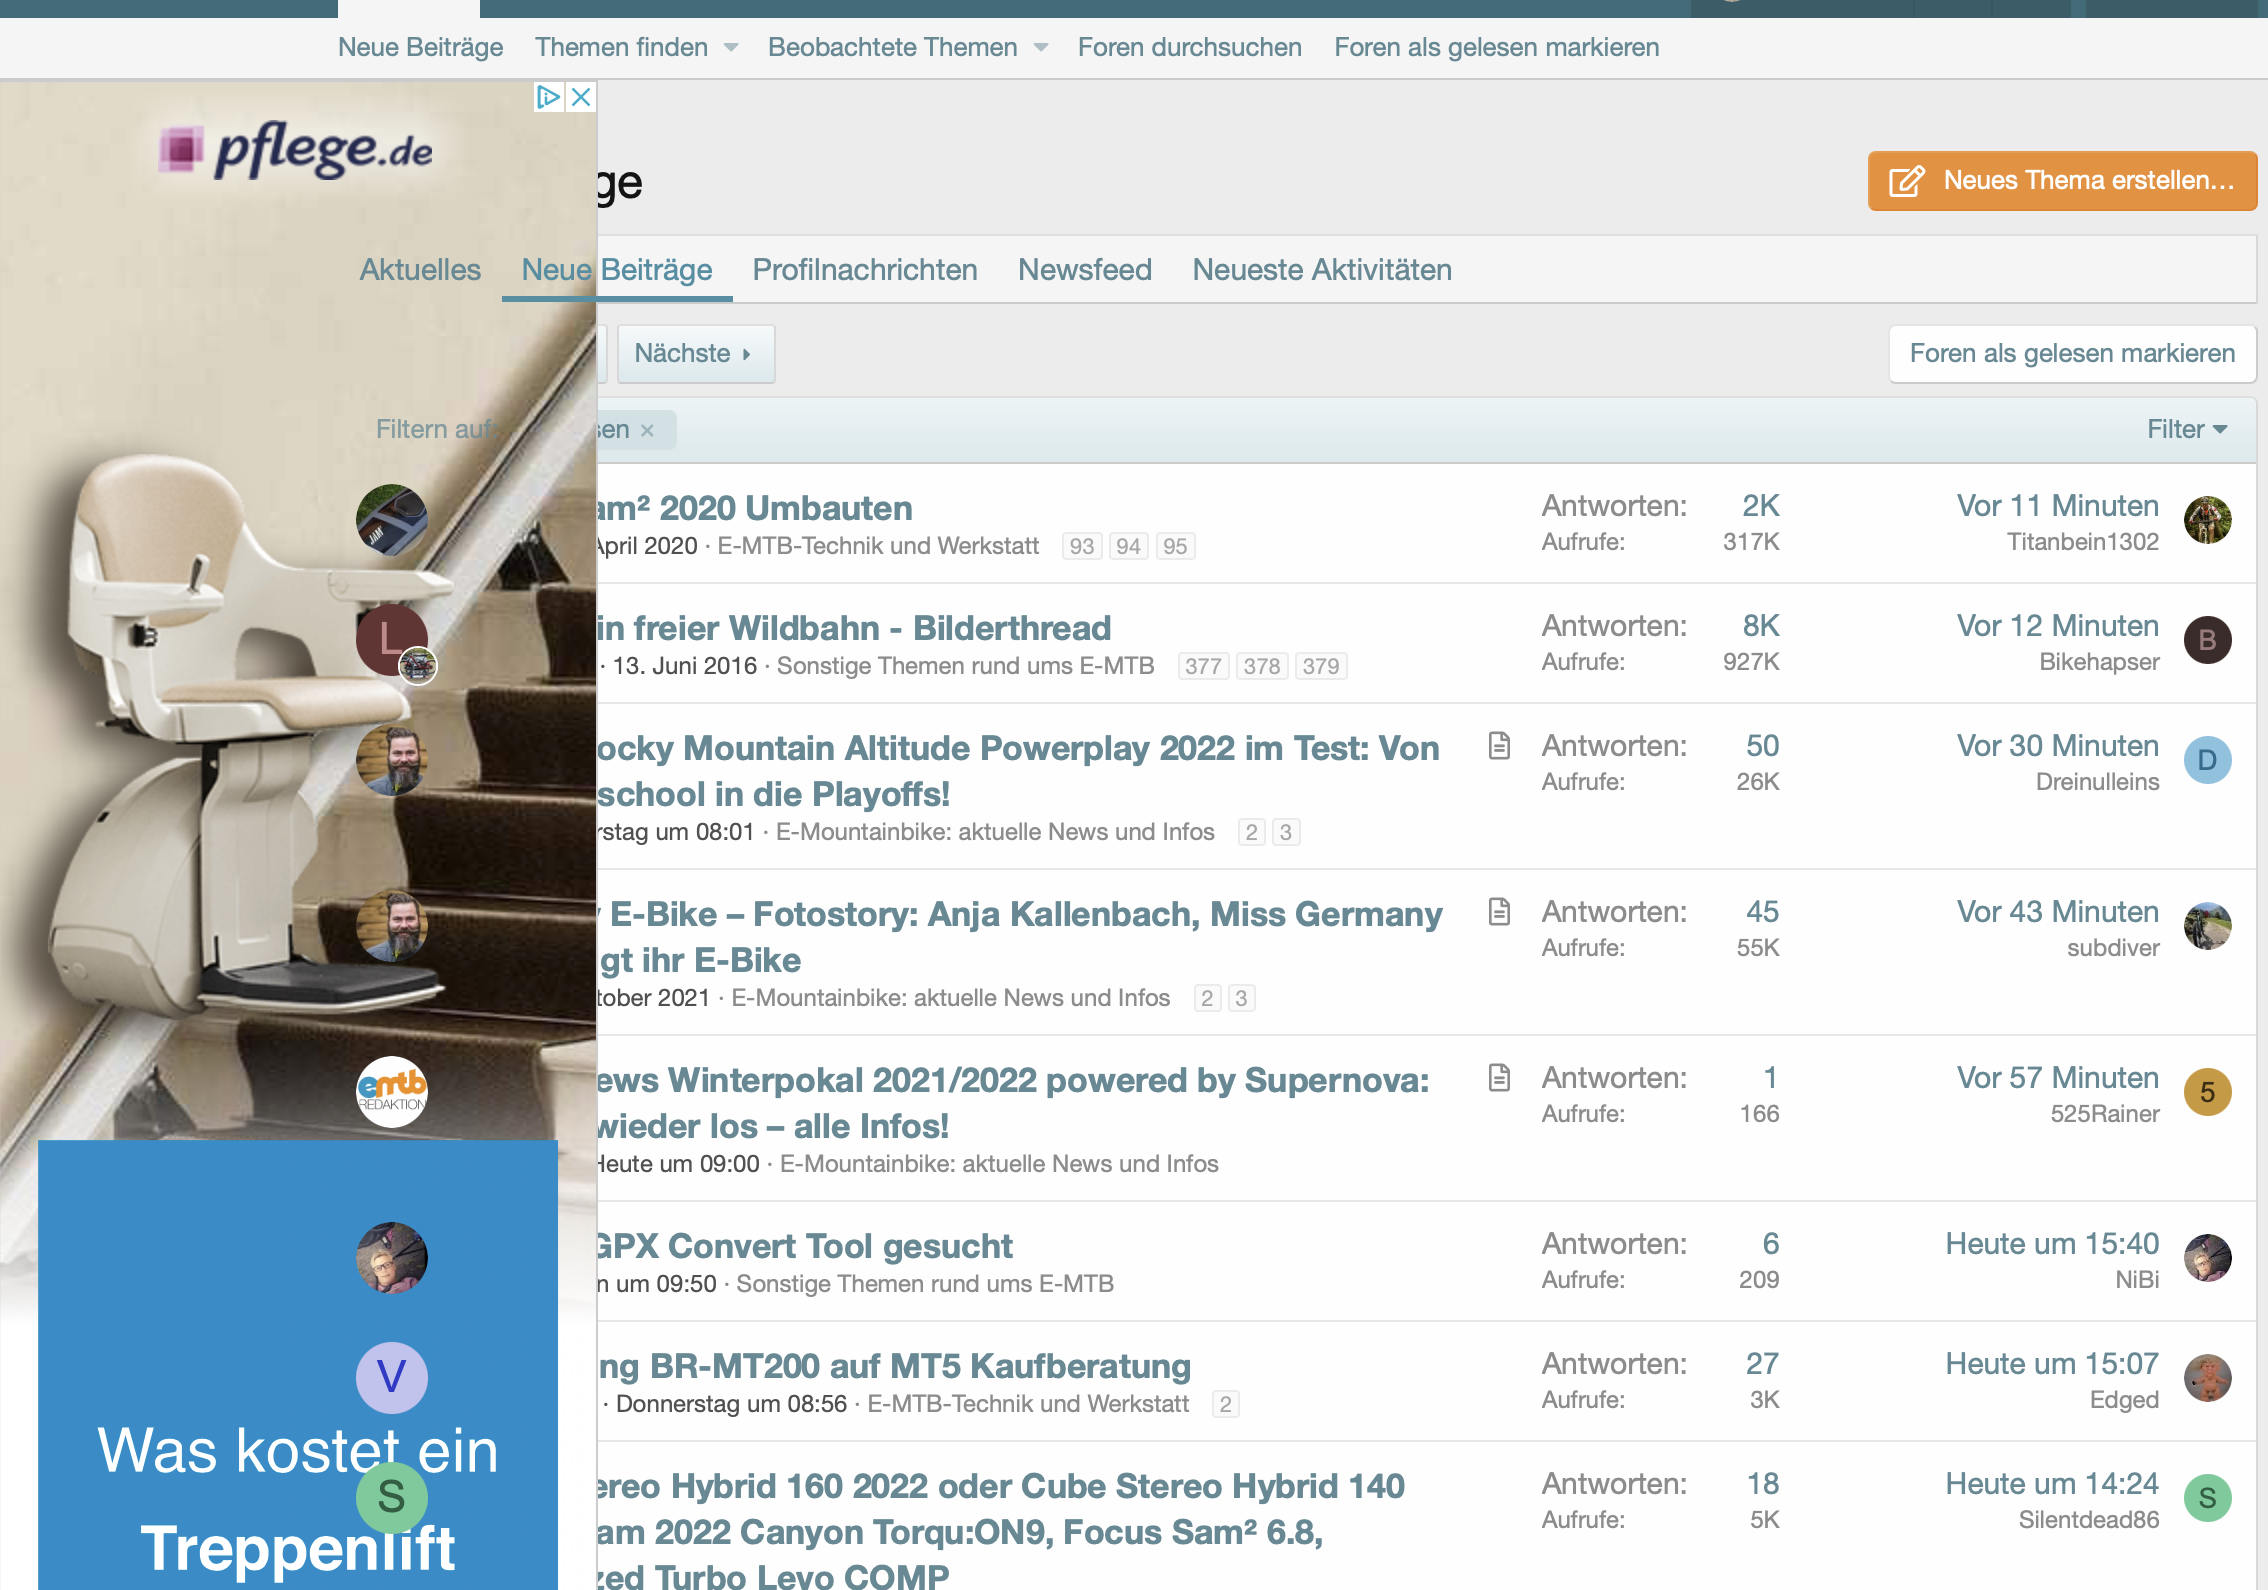The height and width of the screenshot is (1590, 2268).
Task: Expand the Themen finden dropdown arrow
Action: (x=731, y=48)
